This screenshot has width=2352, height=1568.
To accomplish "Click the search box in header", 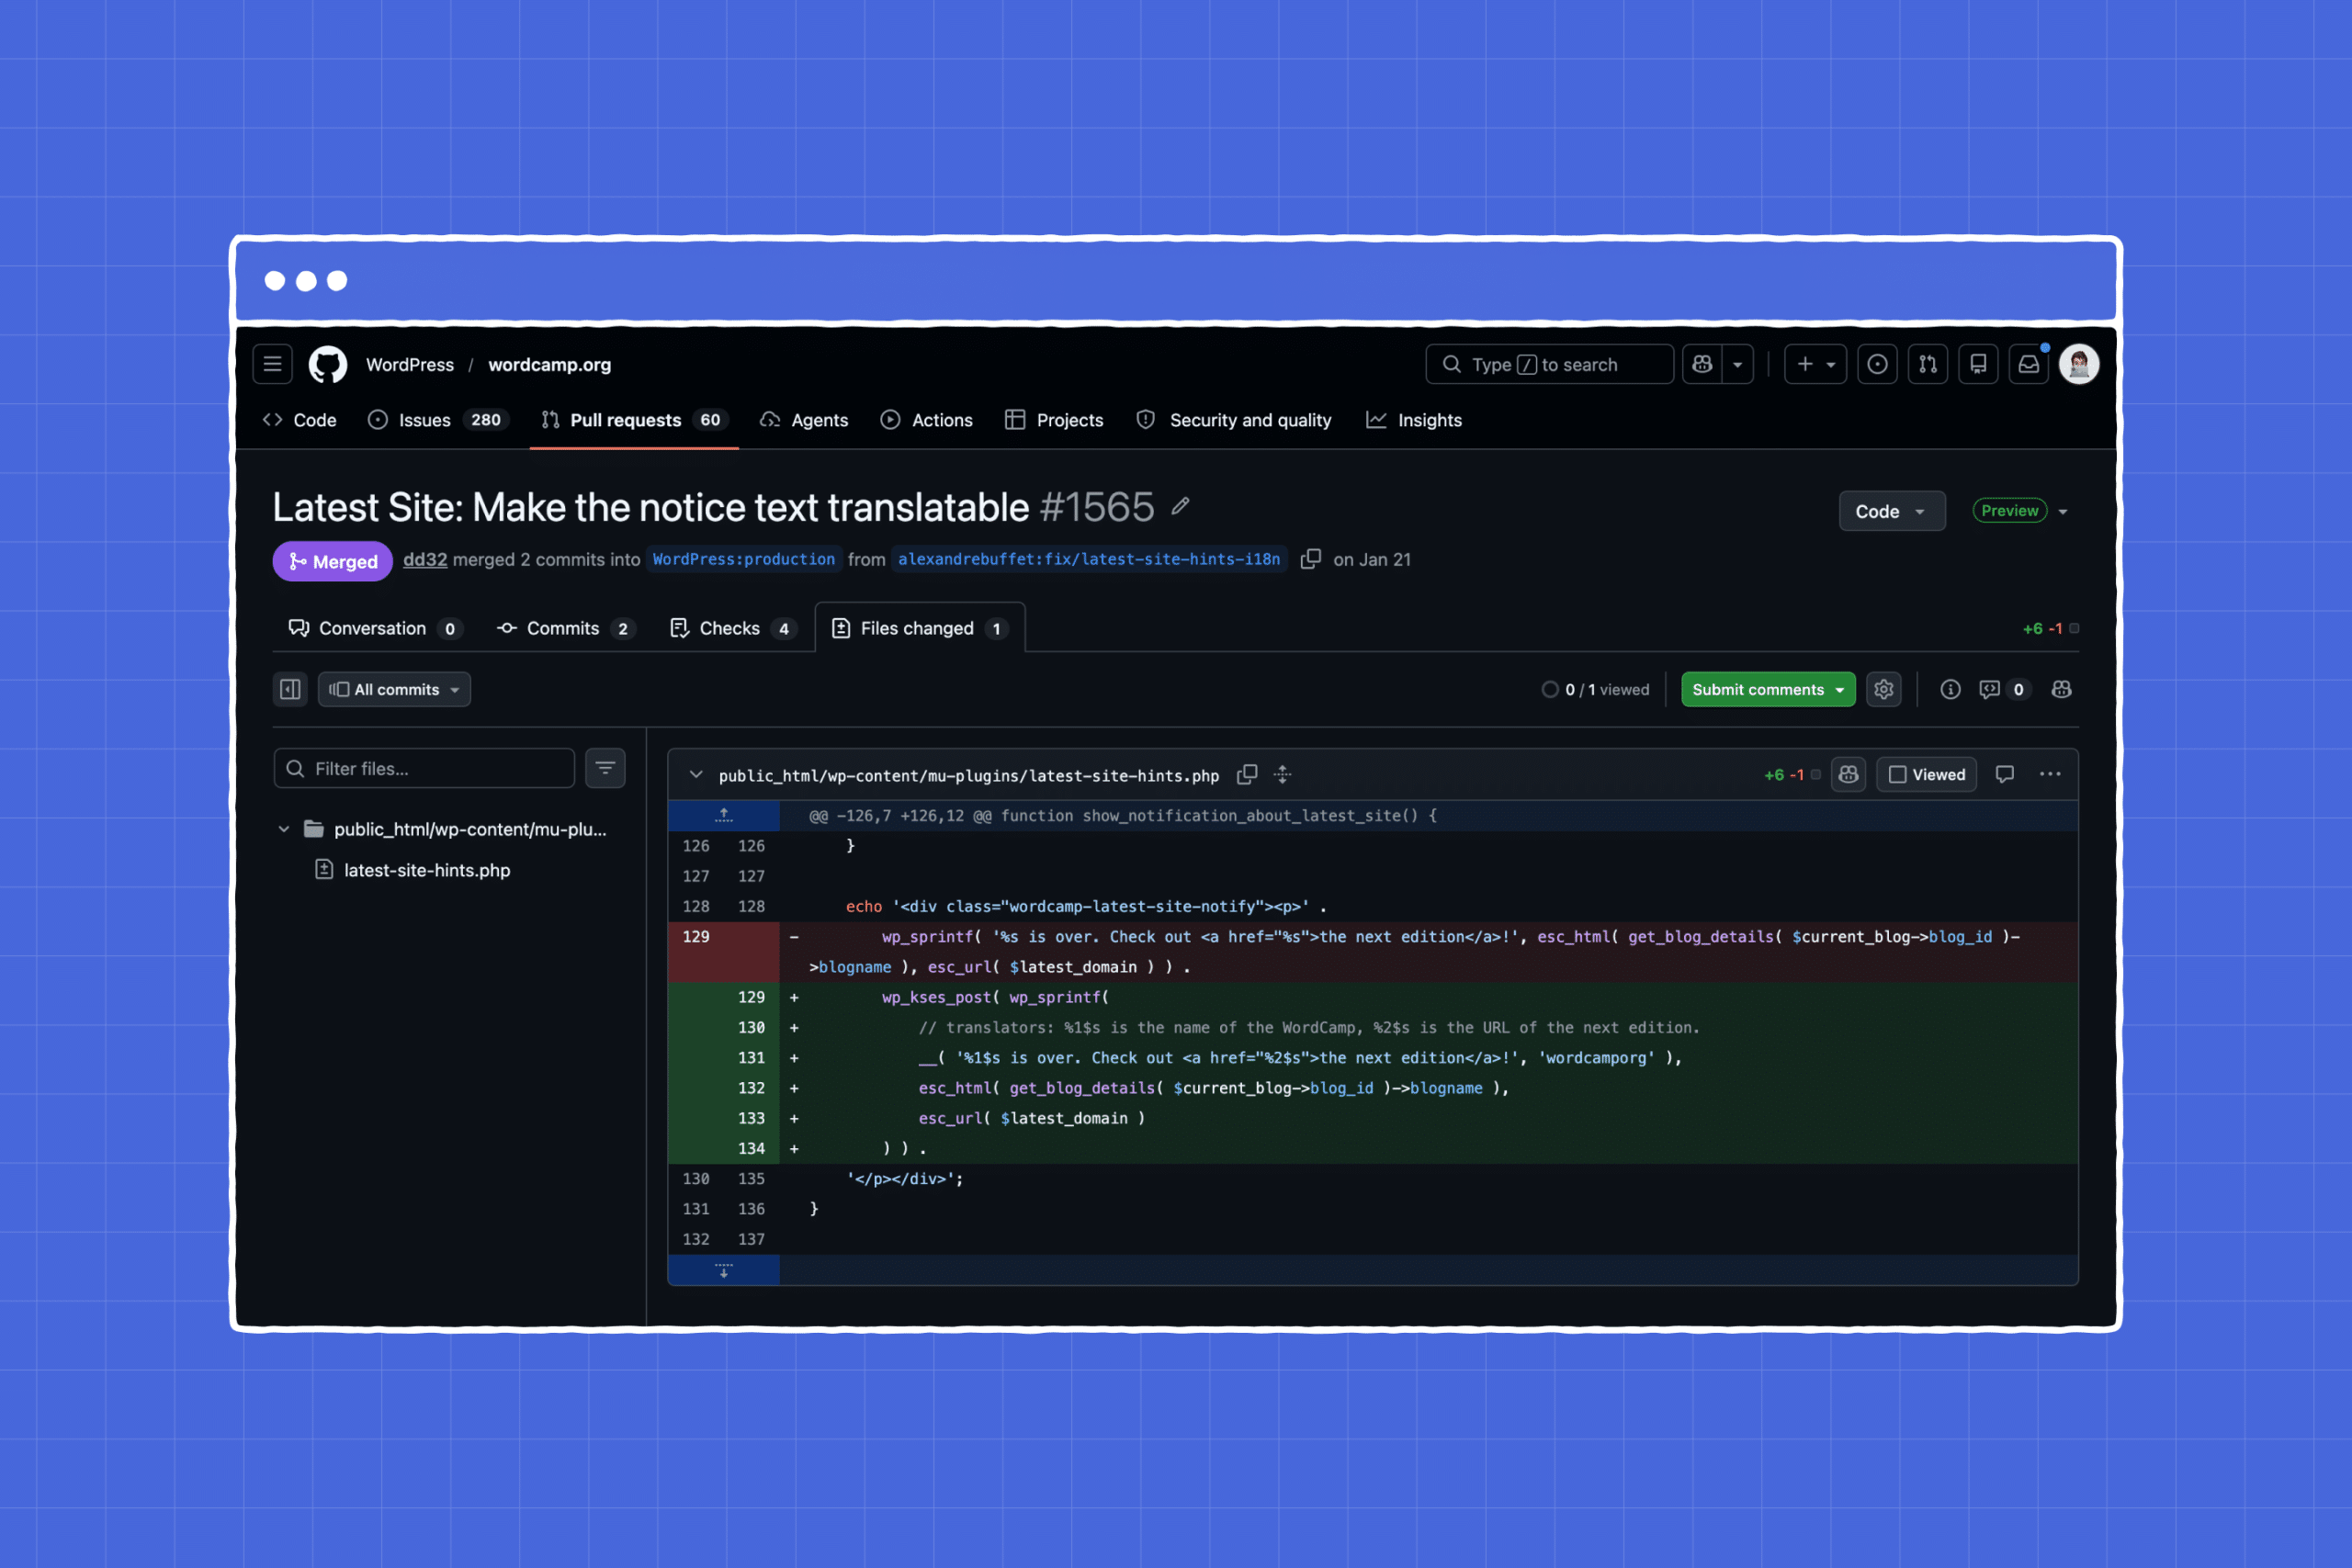I will 1549,364.
